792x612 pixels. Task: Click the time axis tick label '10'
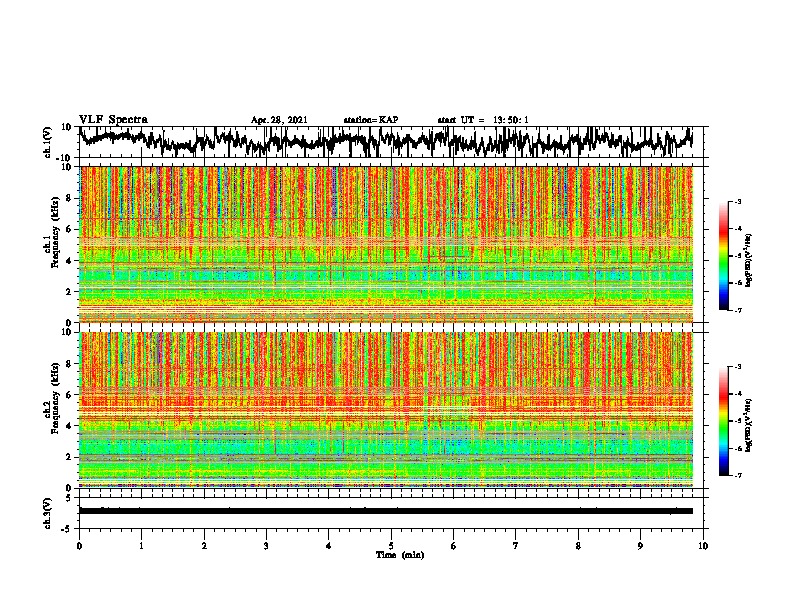tap(703, 546)
